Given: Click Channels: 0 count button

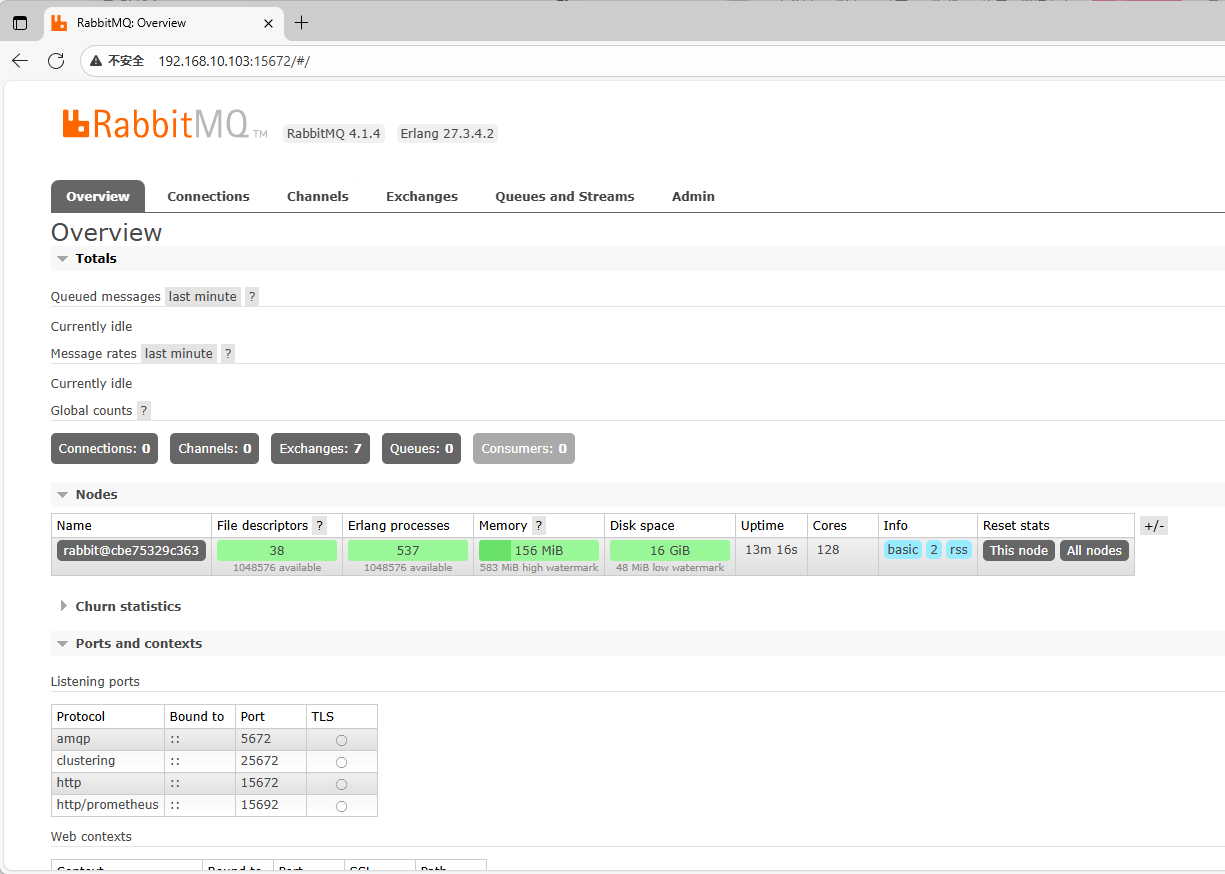Looking at the screenshot, I should point(215,449).
